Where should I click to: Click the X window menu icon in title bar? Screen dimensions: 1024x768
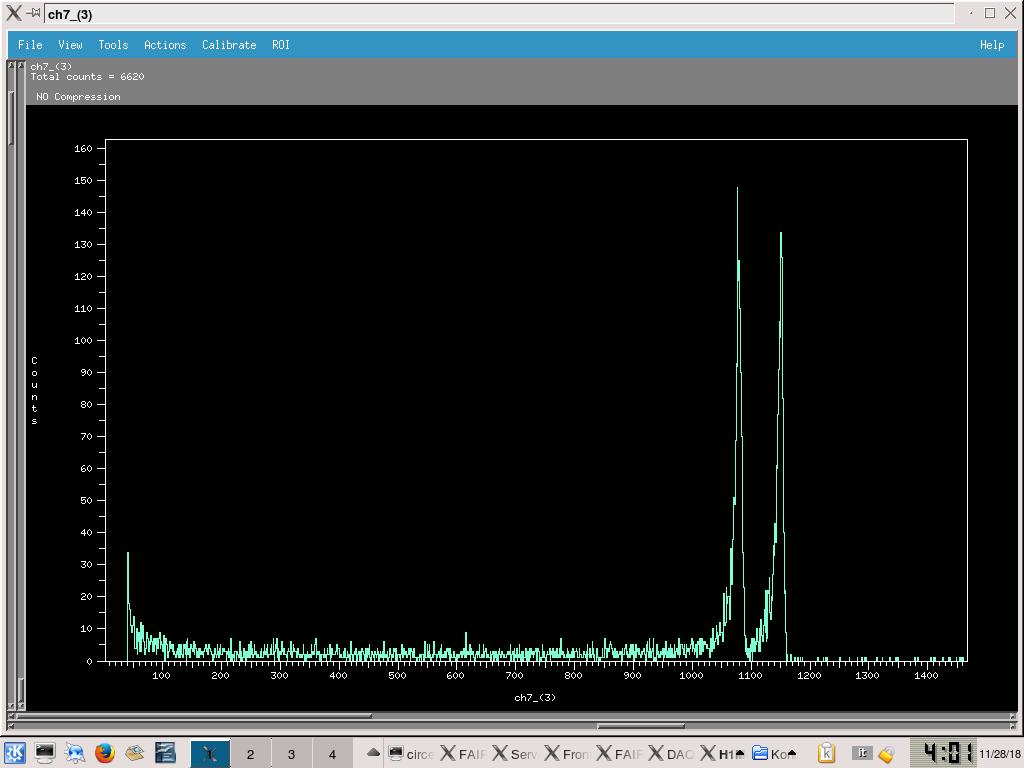[x=14, y=14]
